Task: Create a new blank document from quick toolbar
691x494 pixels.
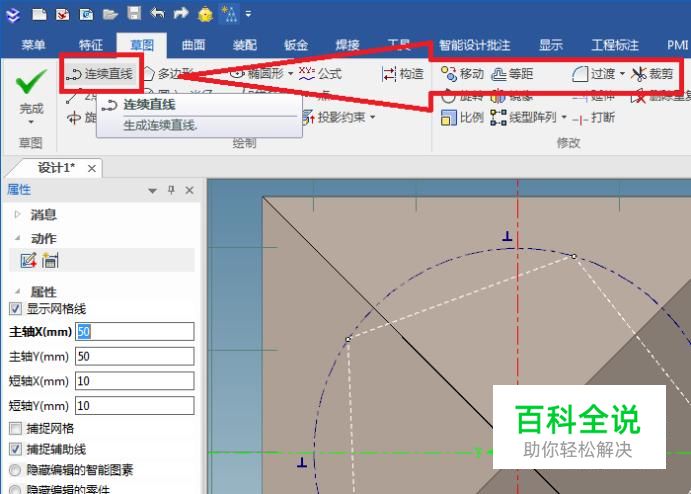Action: [39, 14]
